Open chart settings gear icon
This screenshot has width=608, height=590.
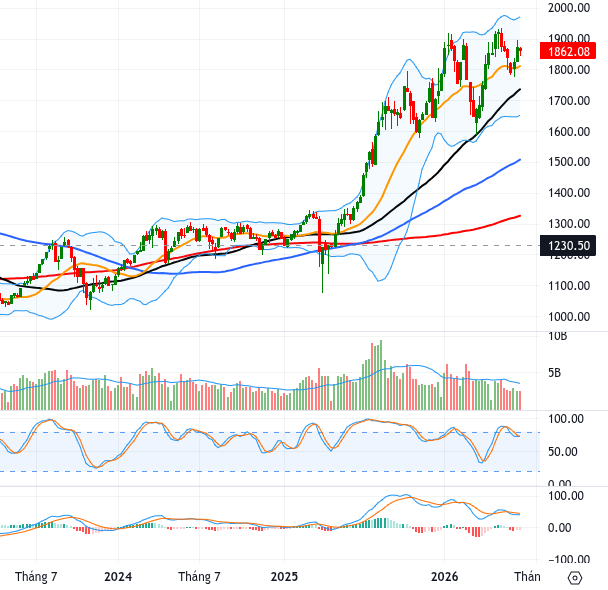click(x=575, y=578)
